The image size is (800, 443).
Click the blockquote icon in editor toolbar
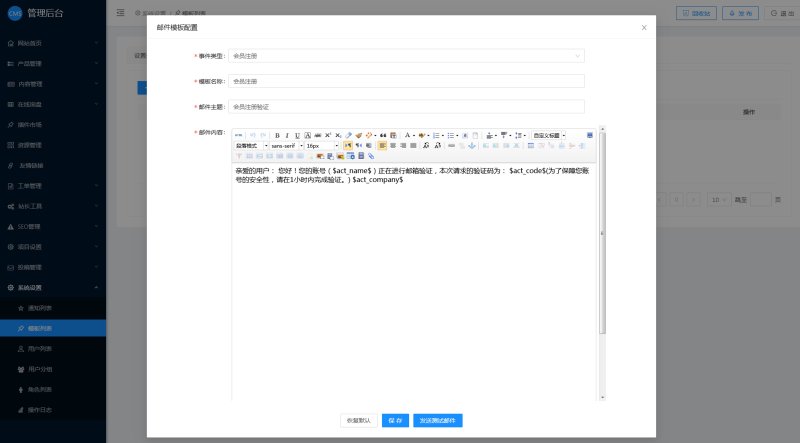click(x=382, y=135)
